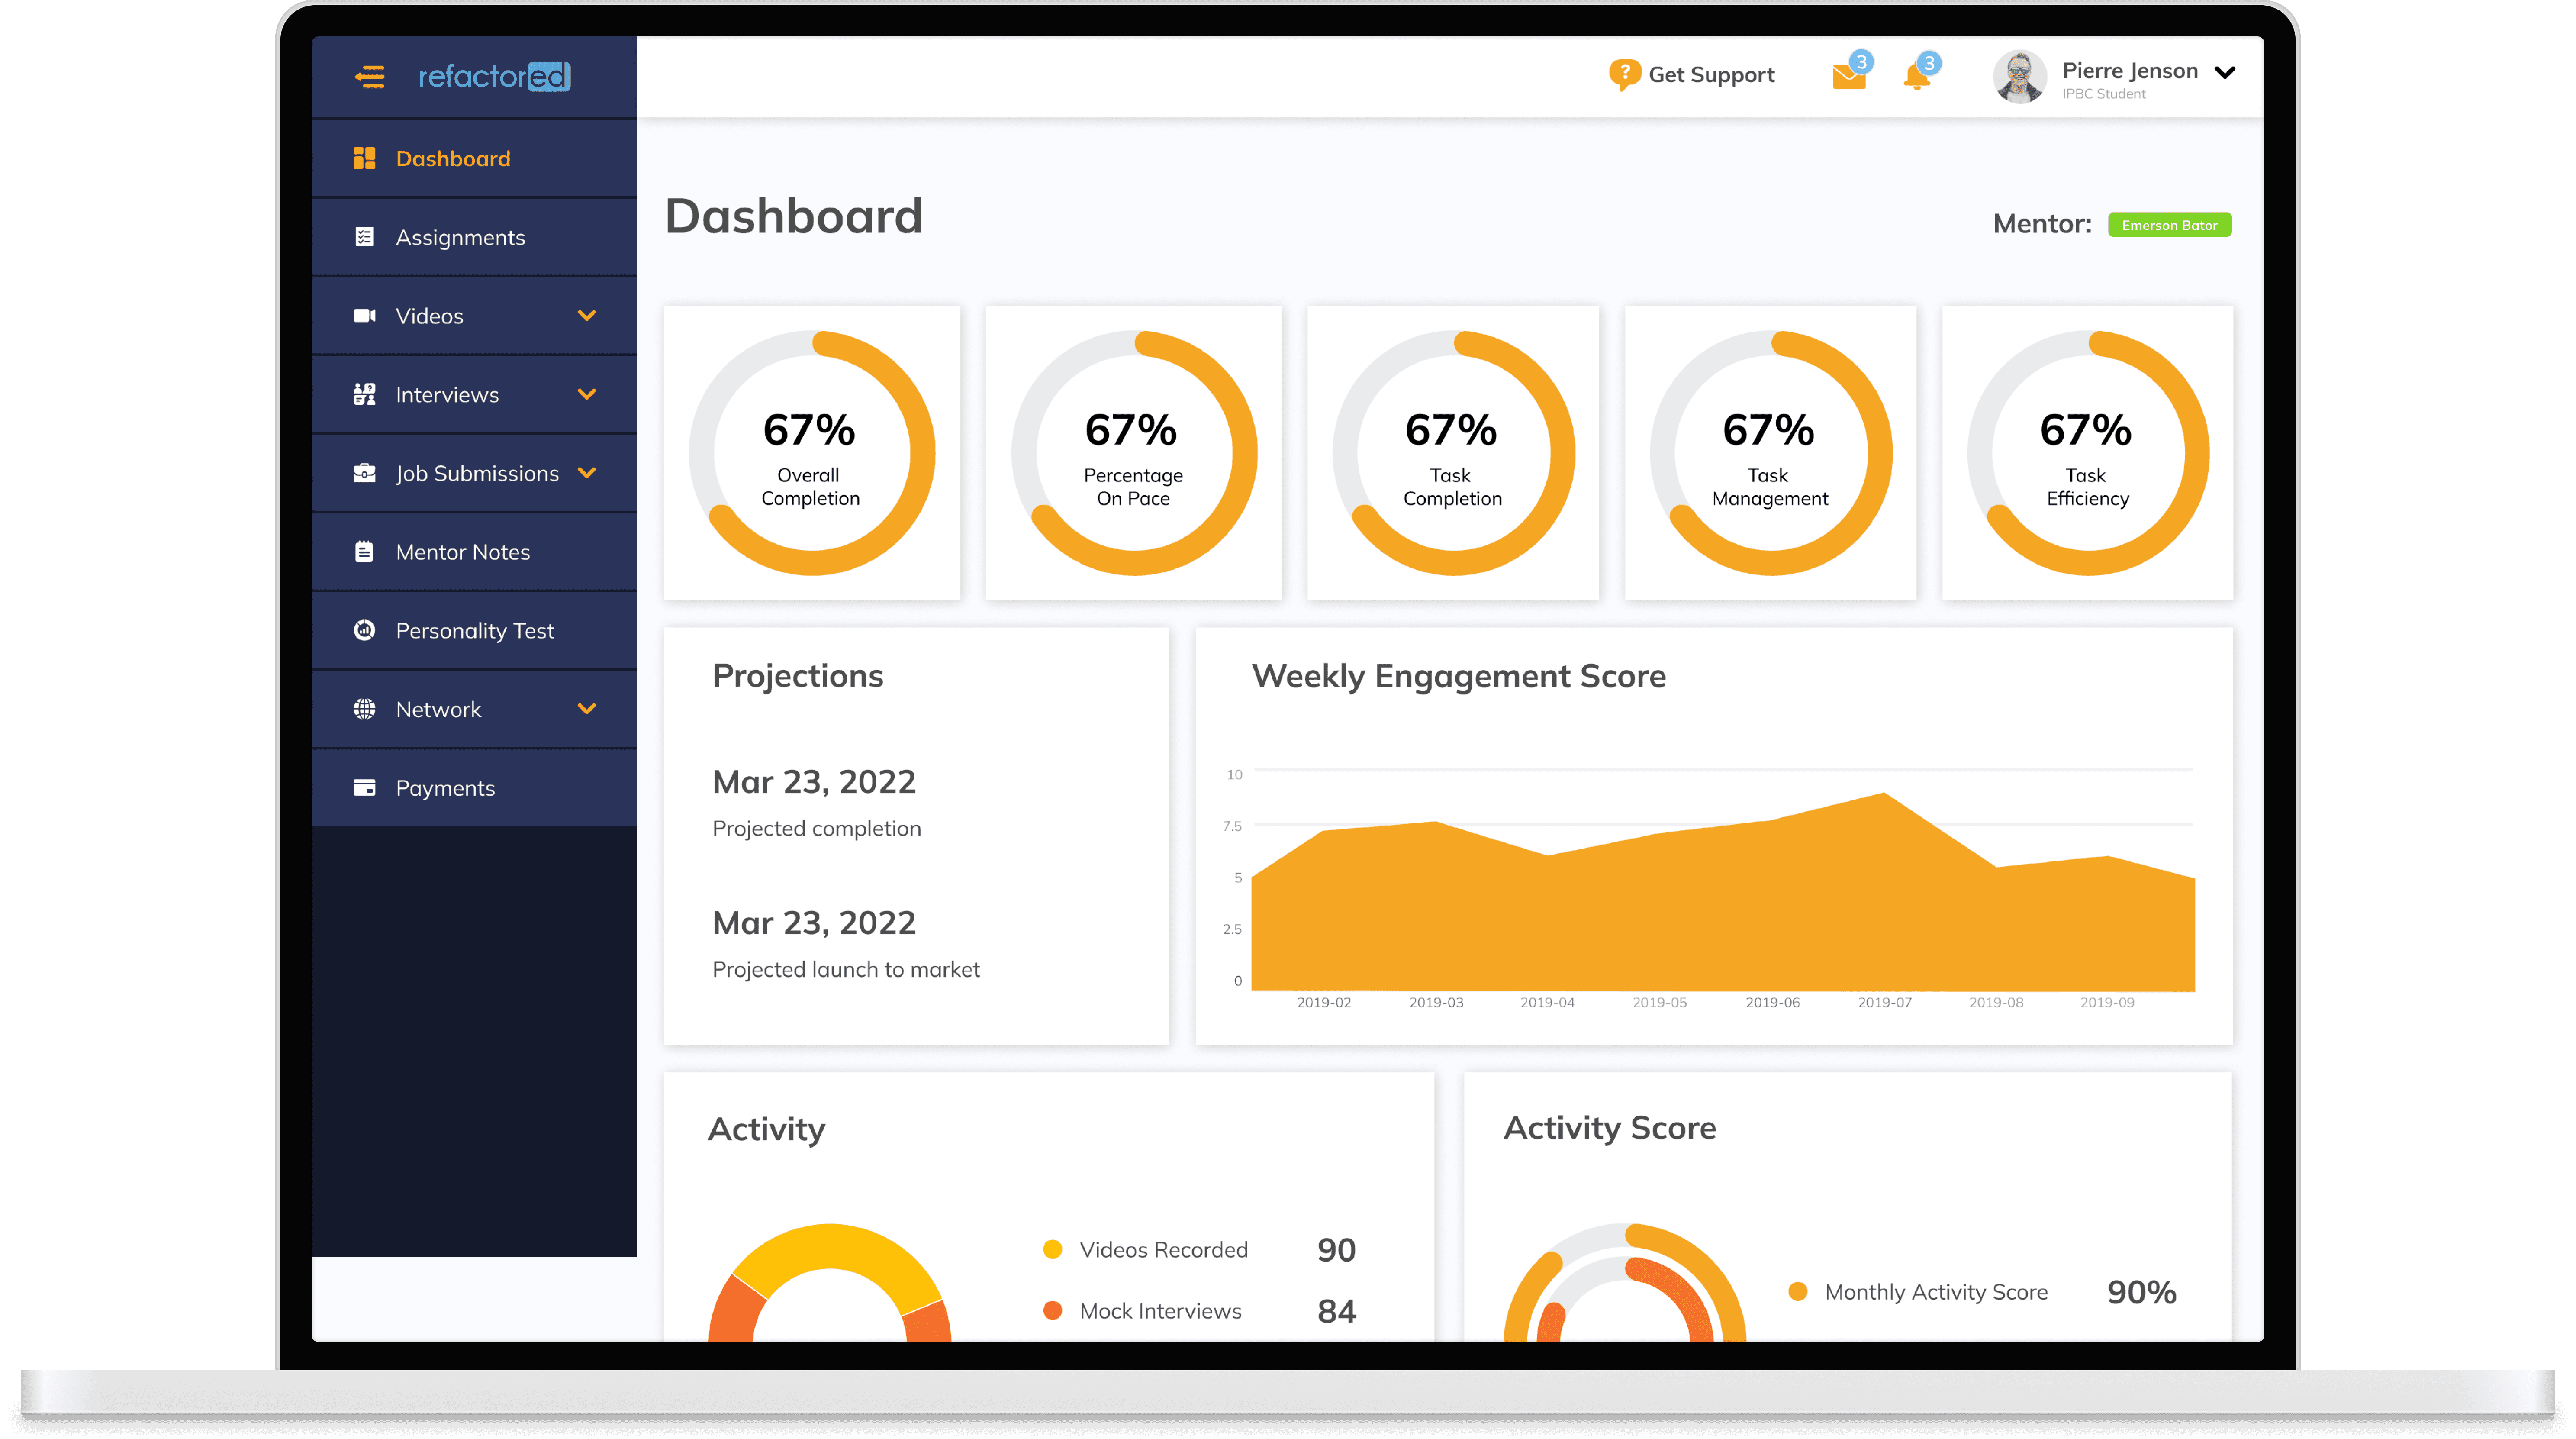Expand the Videos submenu chevron
Screen dimensions: 2576x1439
(x=587, y=316)
